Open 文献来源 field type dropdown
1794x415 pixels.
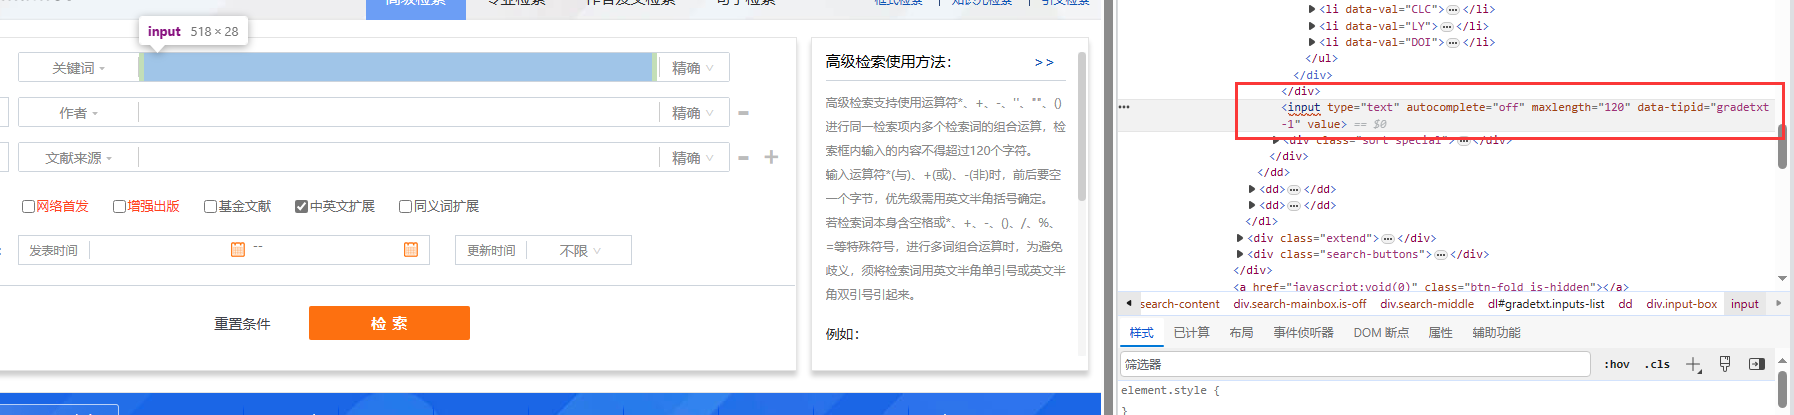point(78,158)
